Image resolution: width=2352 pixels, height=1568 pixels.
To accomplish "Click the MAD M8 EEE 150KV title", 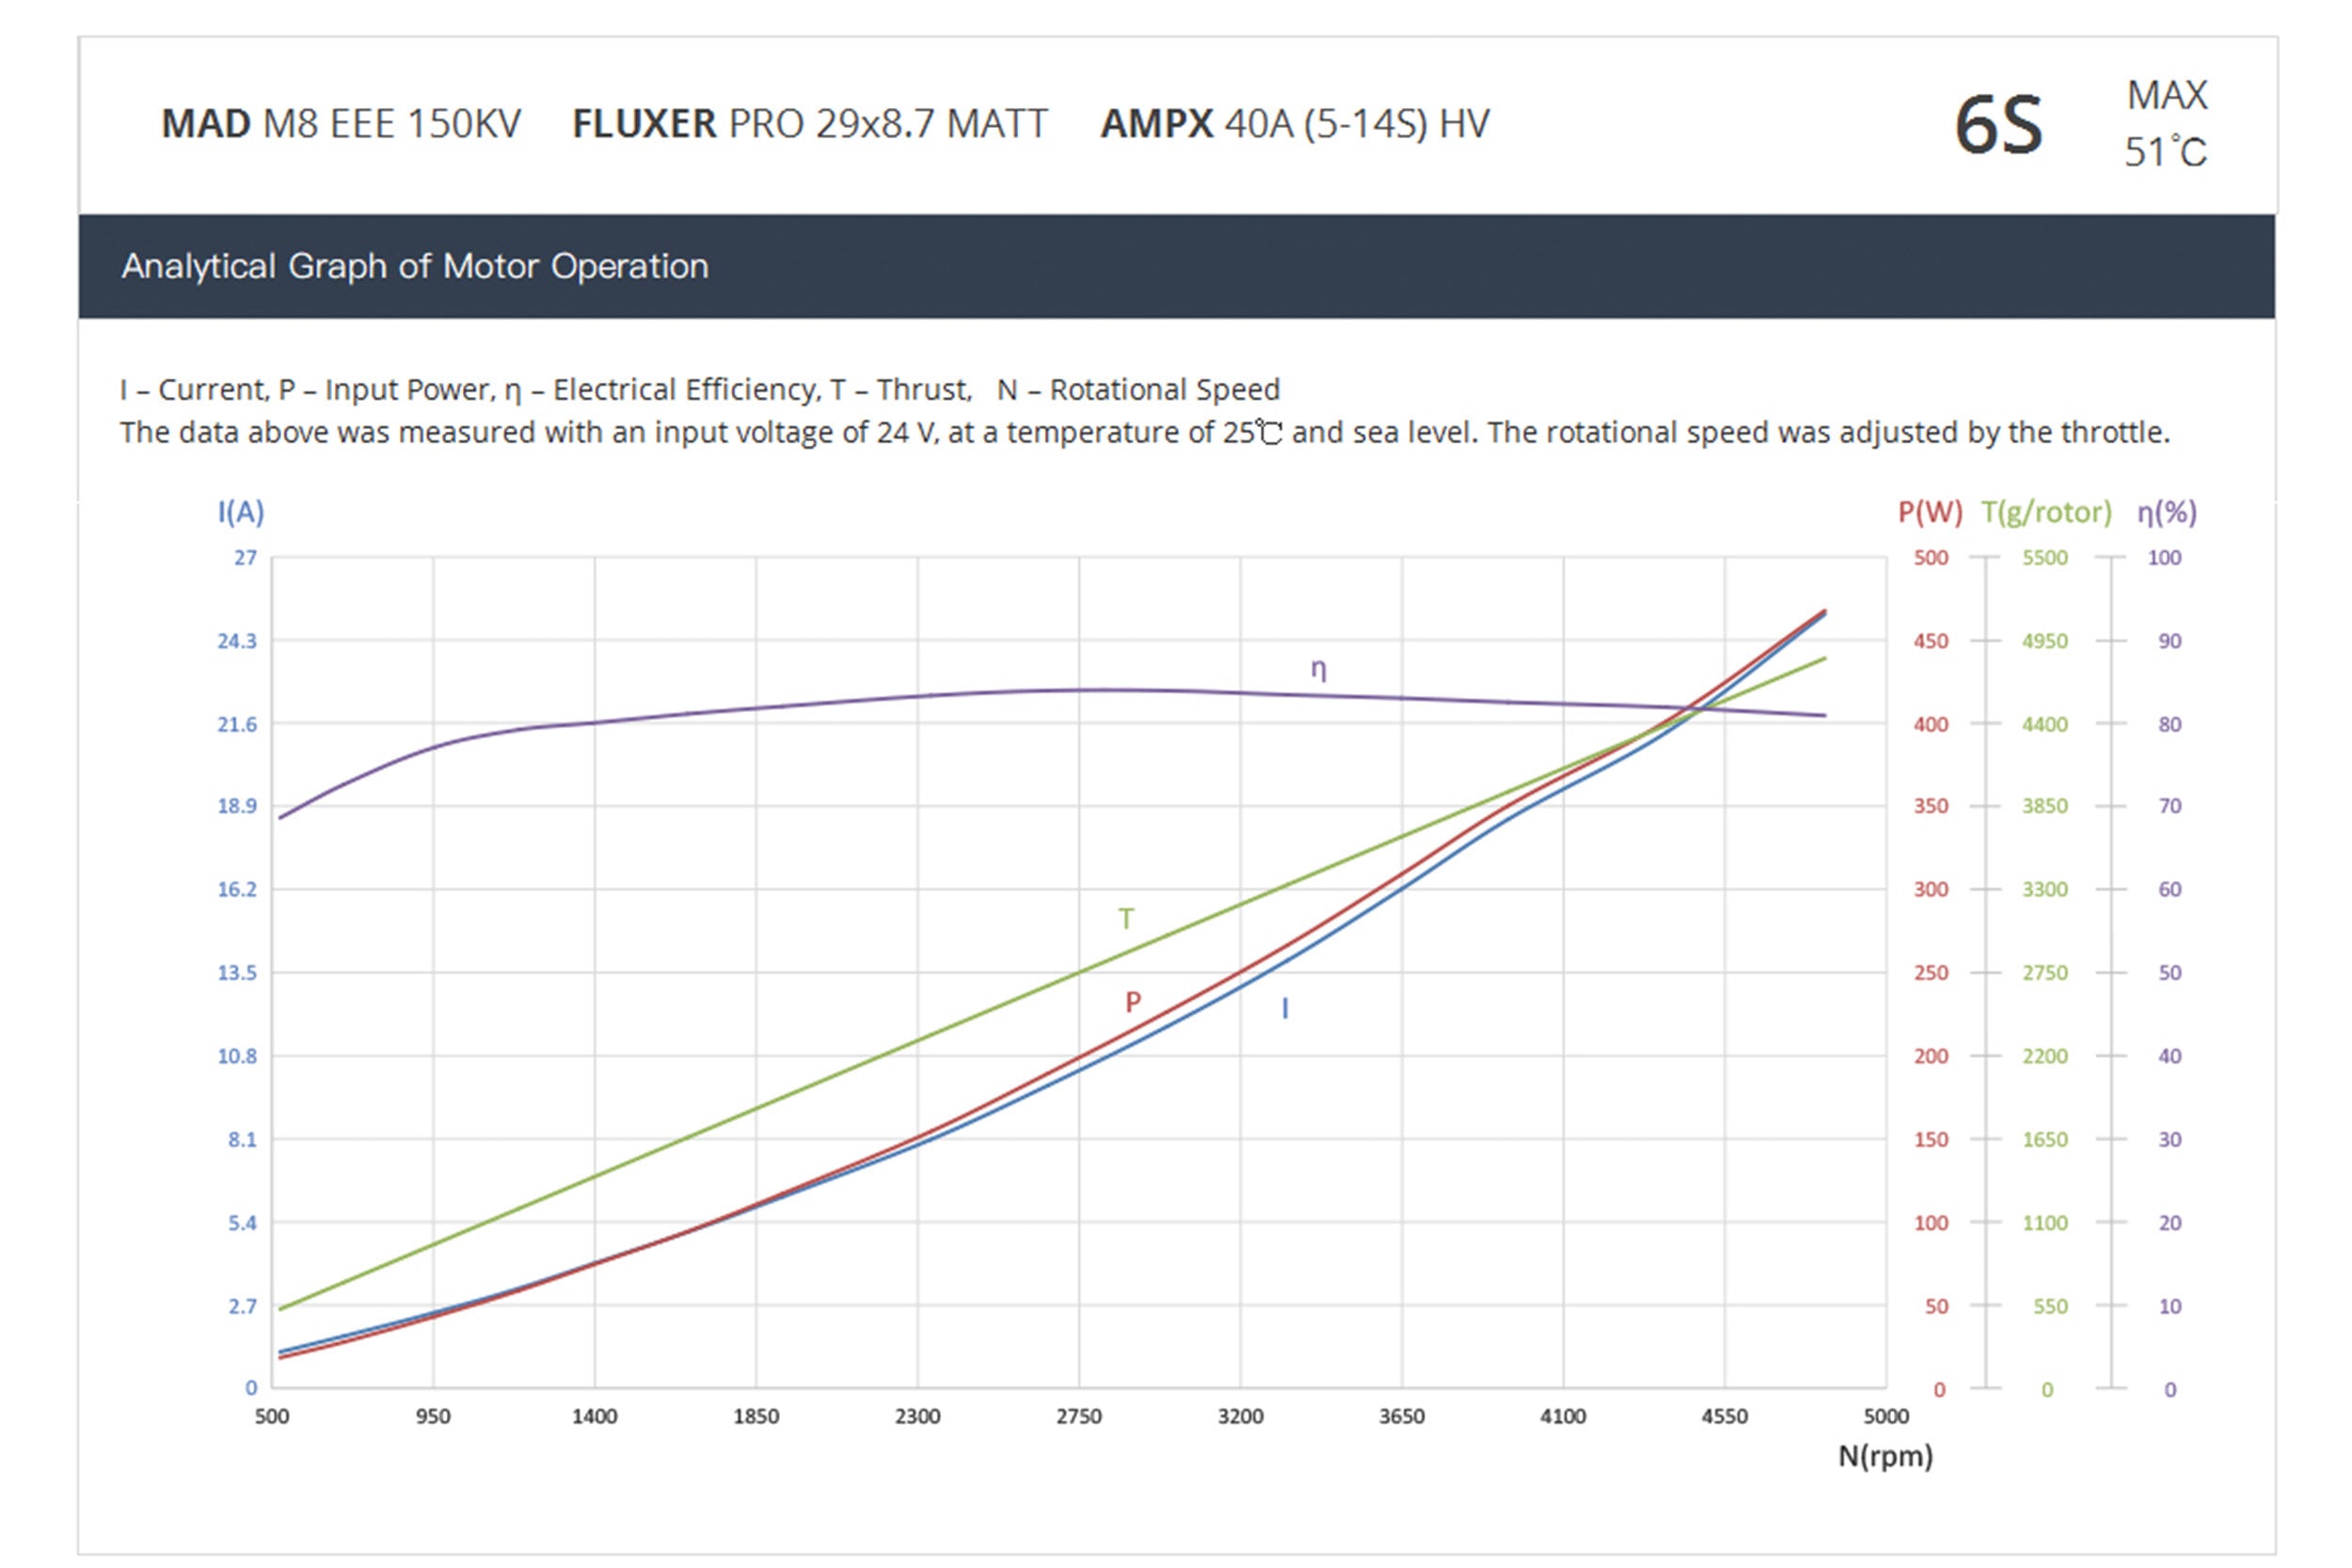I will (340, 124).
